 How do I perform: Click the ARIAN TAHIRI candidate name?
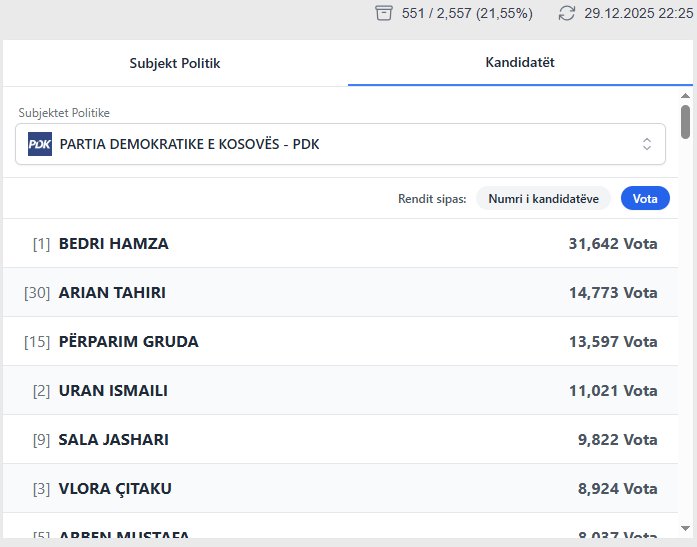[112, 293]
